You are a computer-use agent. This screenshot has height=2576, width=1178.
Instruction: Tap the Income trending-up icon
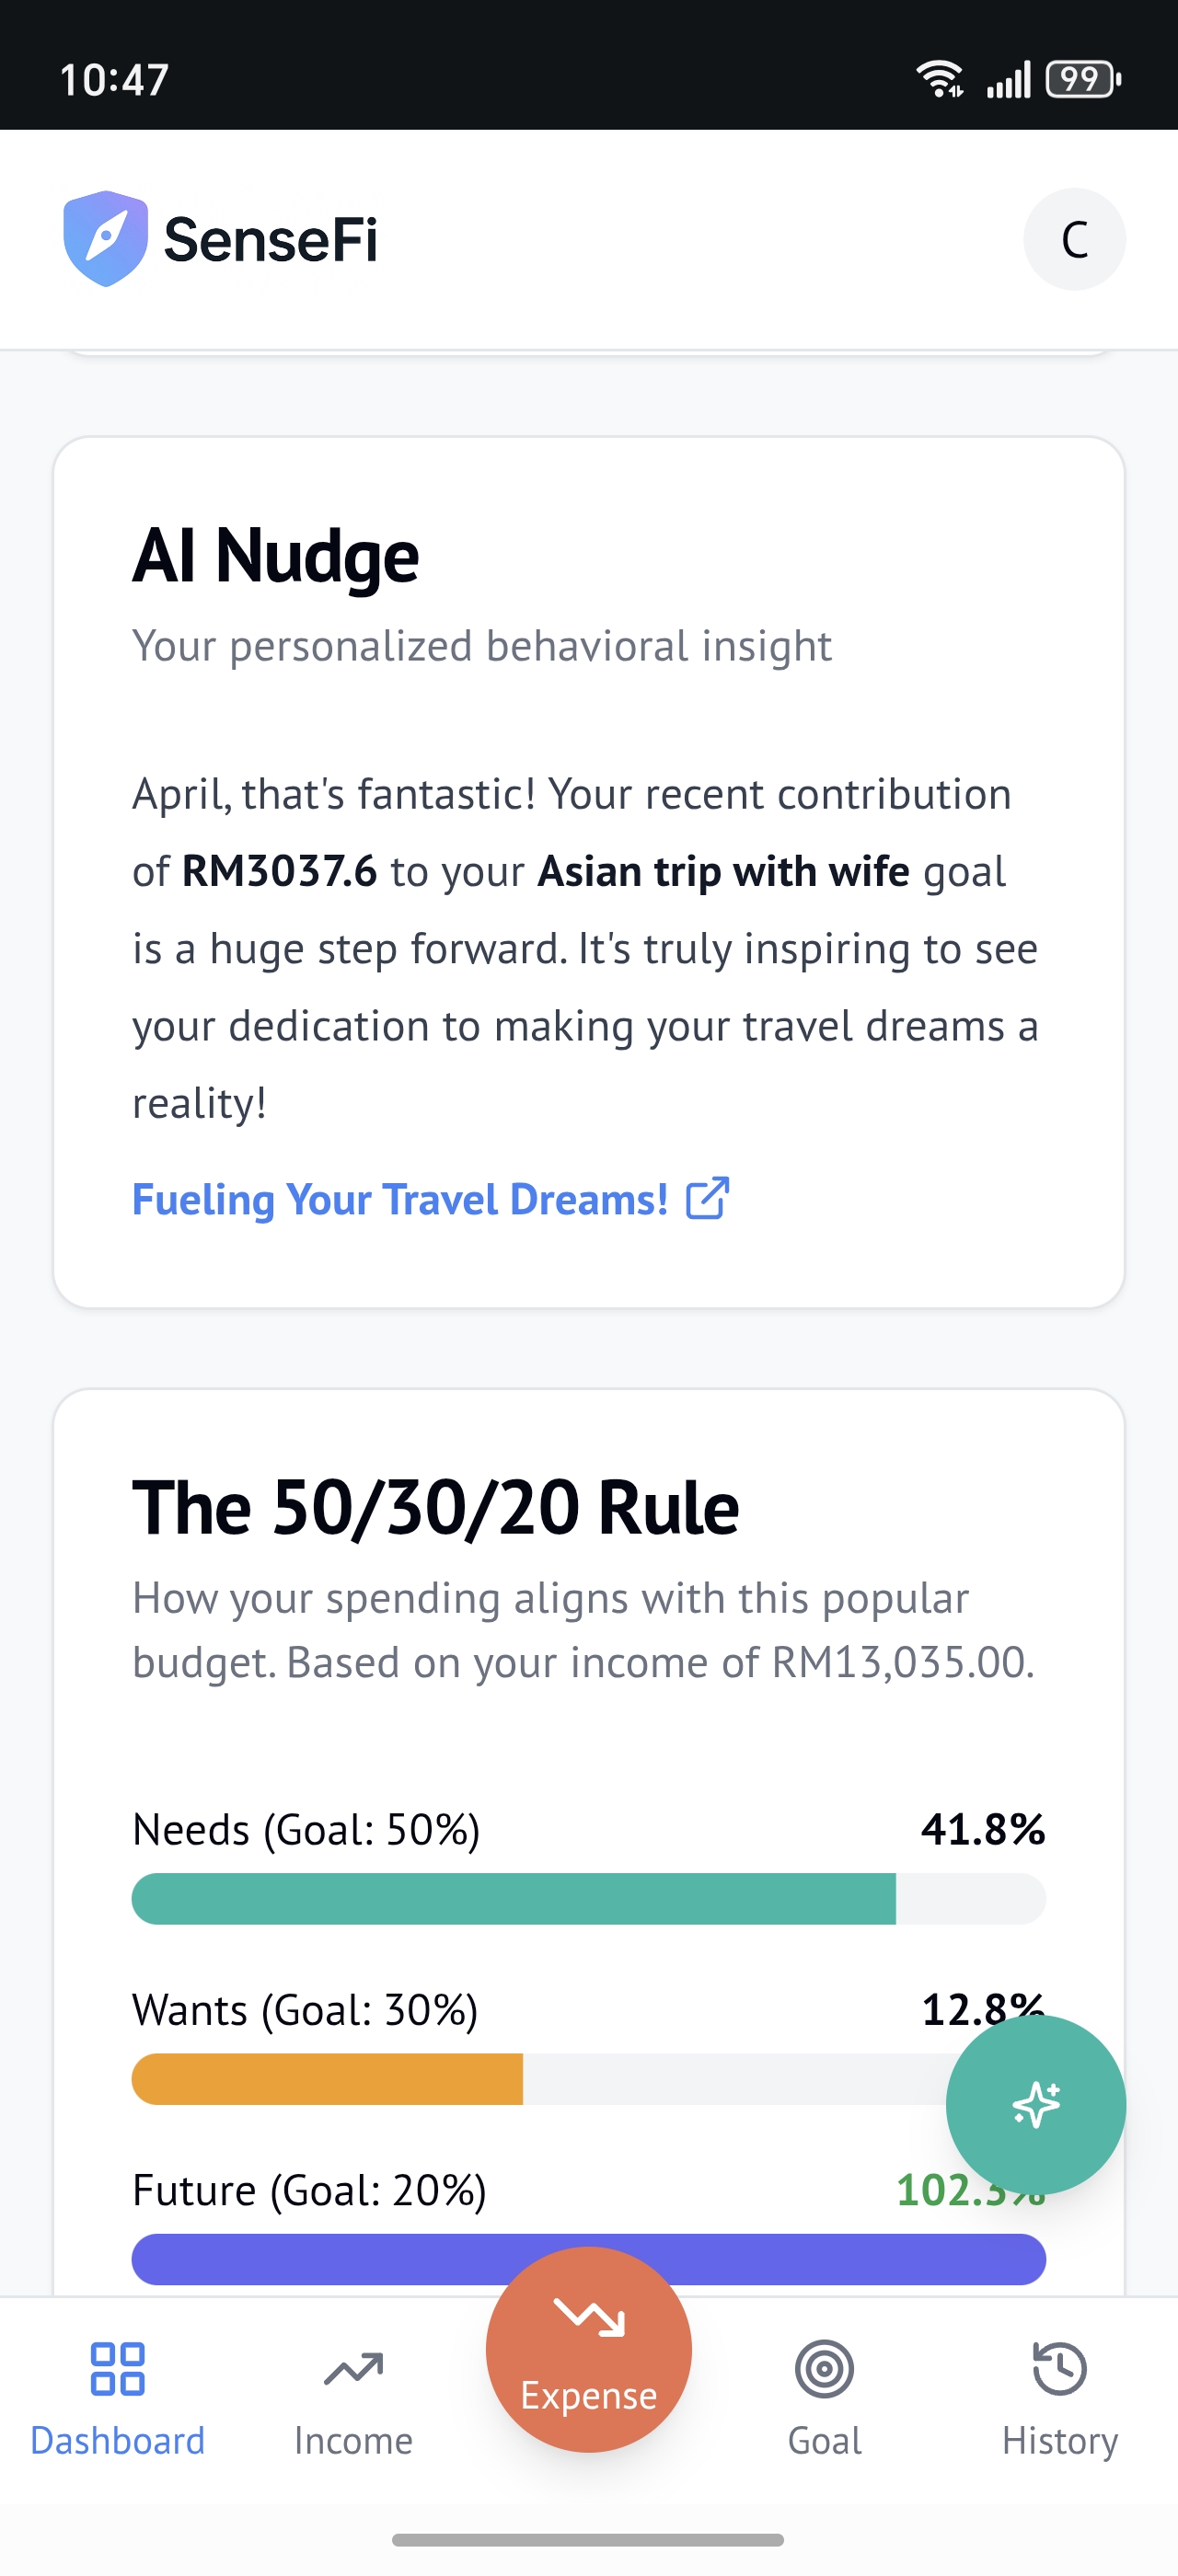(353, 2369)
